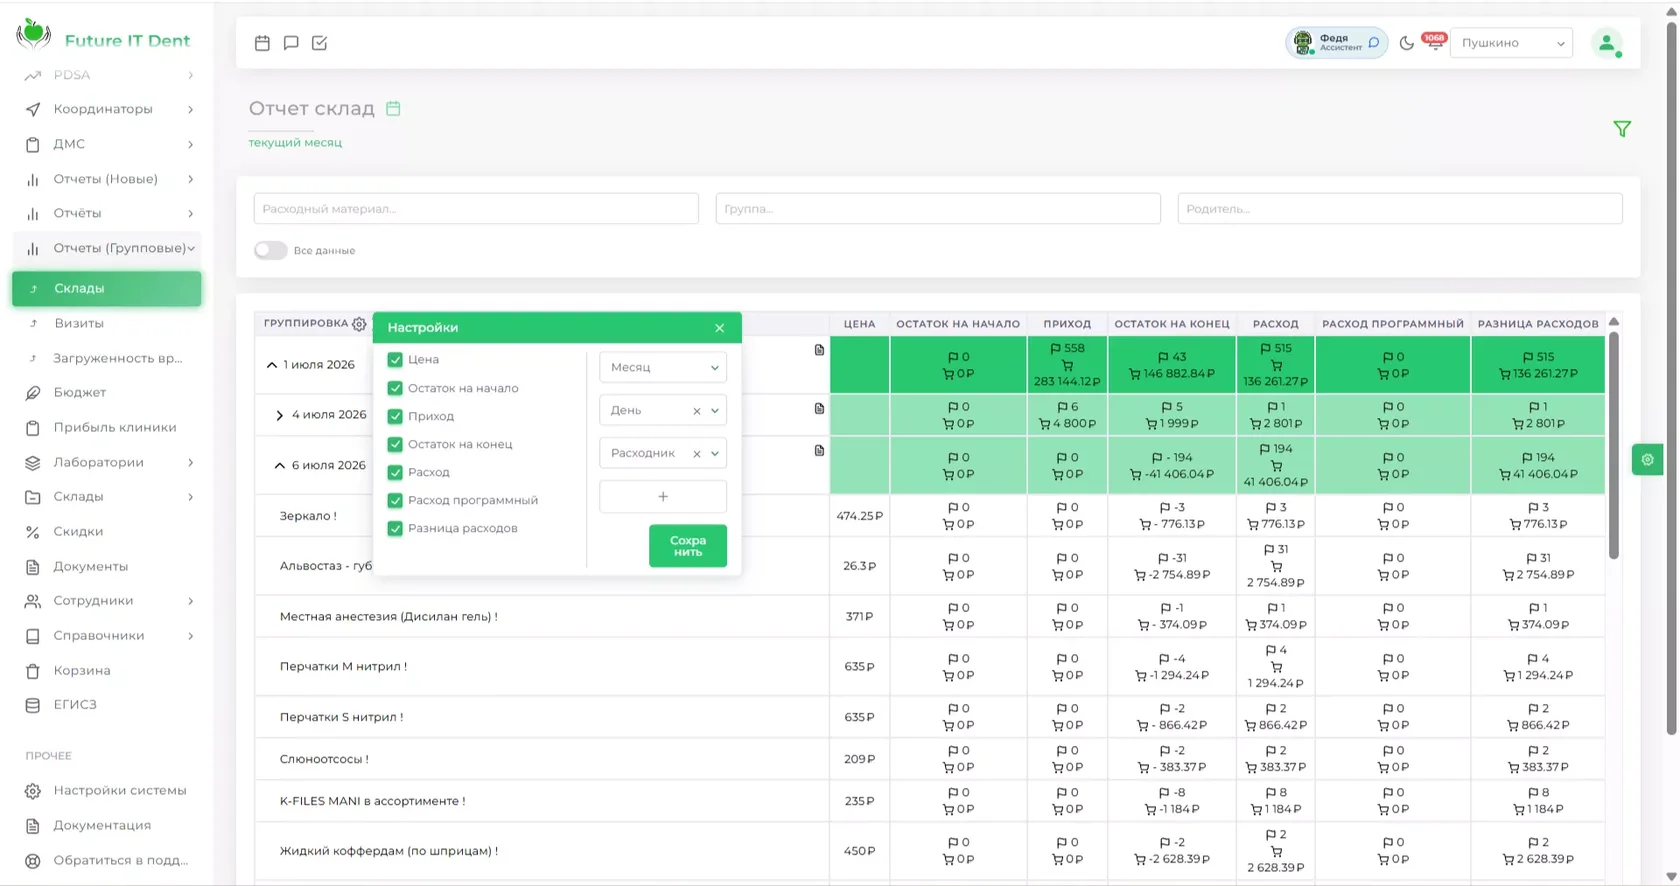Screen dimensions: 1680x886
Task: Uncheck the Расход программный checkbox
Action: (395, 500)
